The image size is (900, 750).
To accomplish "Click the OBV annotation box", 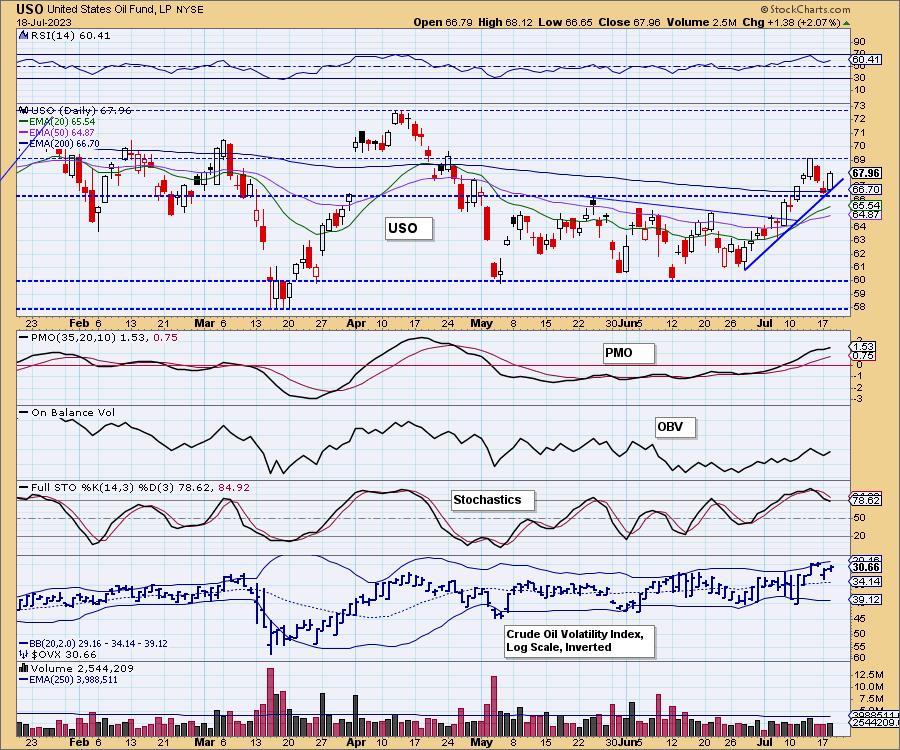I will tap(675, 427).
